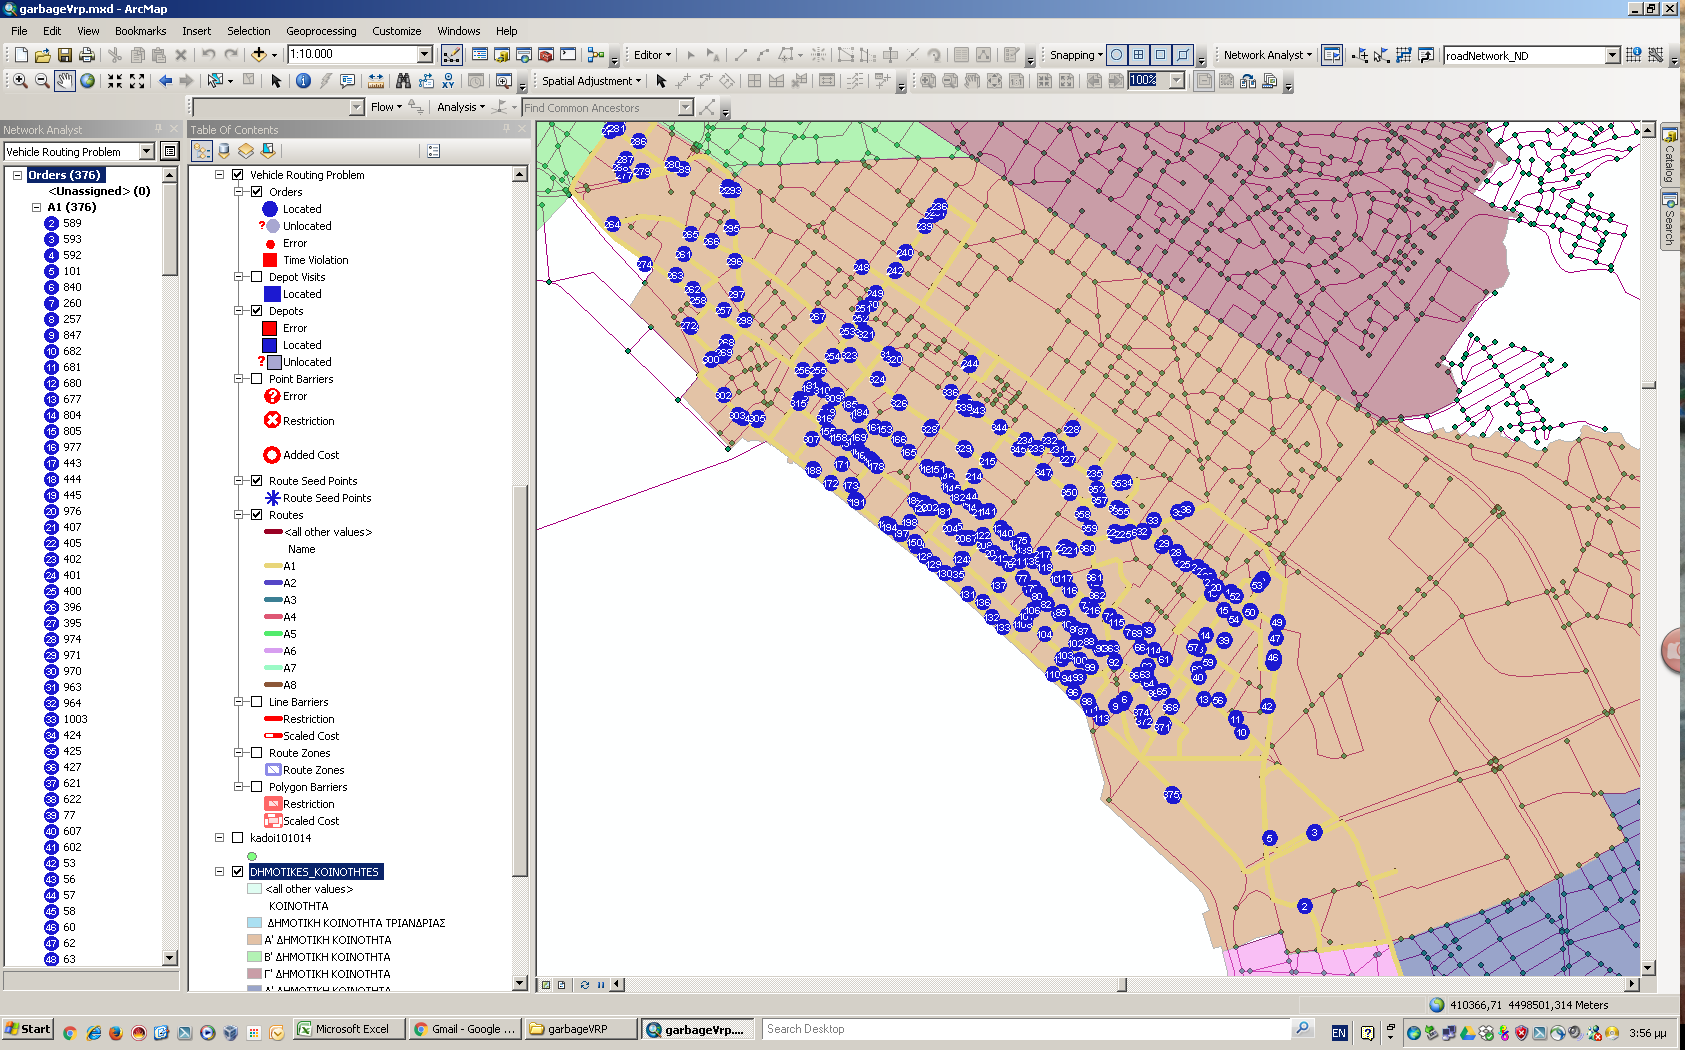The width and height of the screenshot is (1685, 1050).
Task: Enable the Point Barriers sublayer checkbox
Action: [x=257, y=379]
